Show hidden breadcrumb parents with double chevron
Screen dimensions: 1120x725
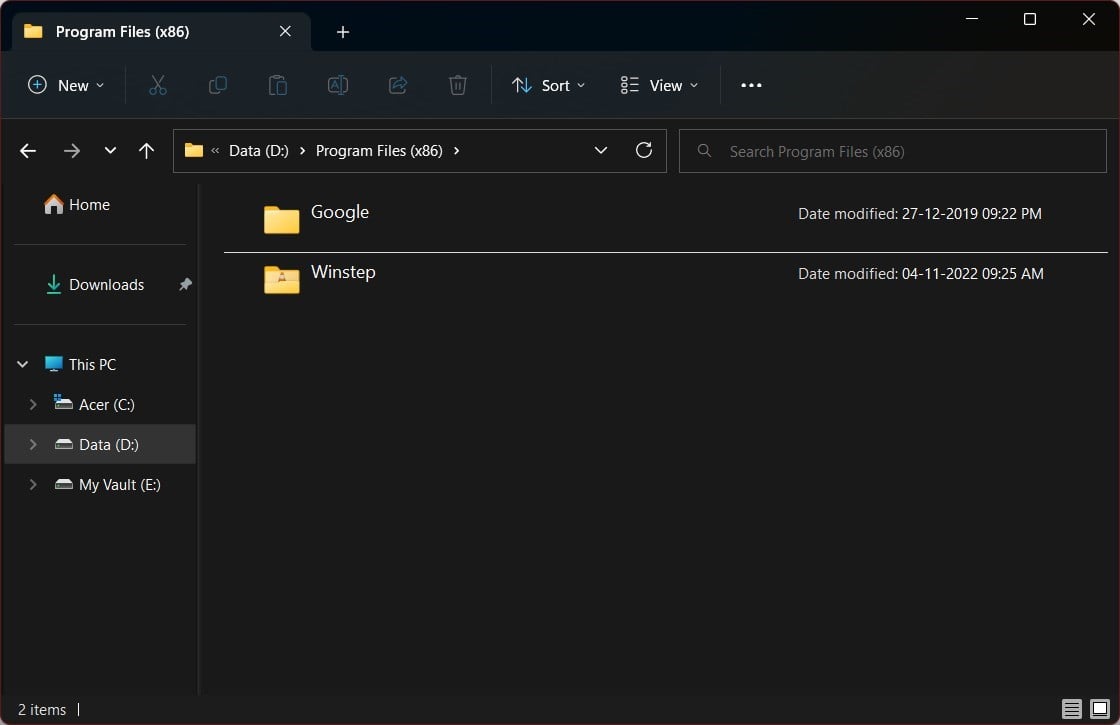coord(215,151)
